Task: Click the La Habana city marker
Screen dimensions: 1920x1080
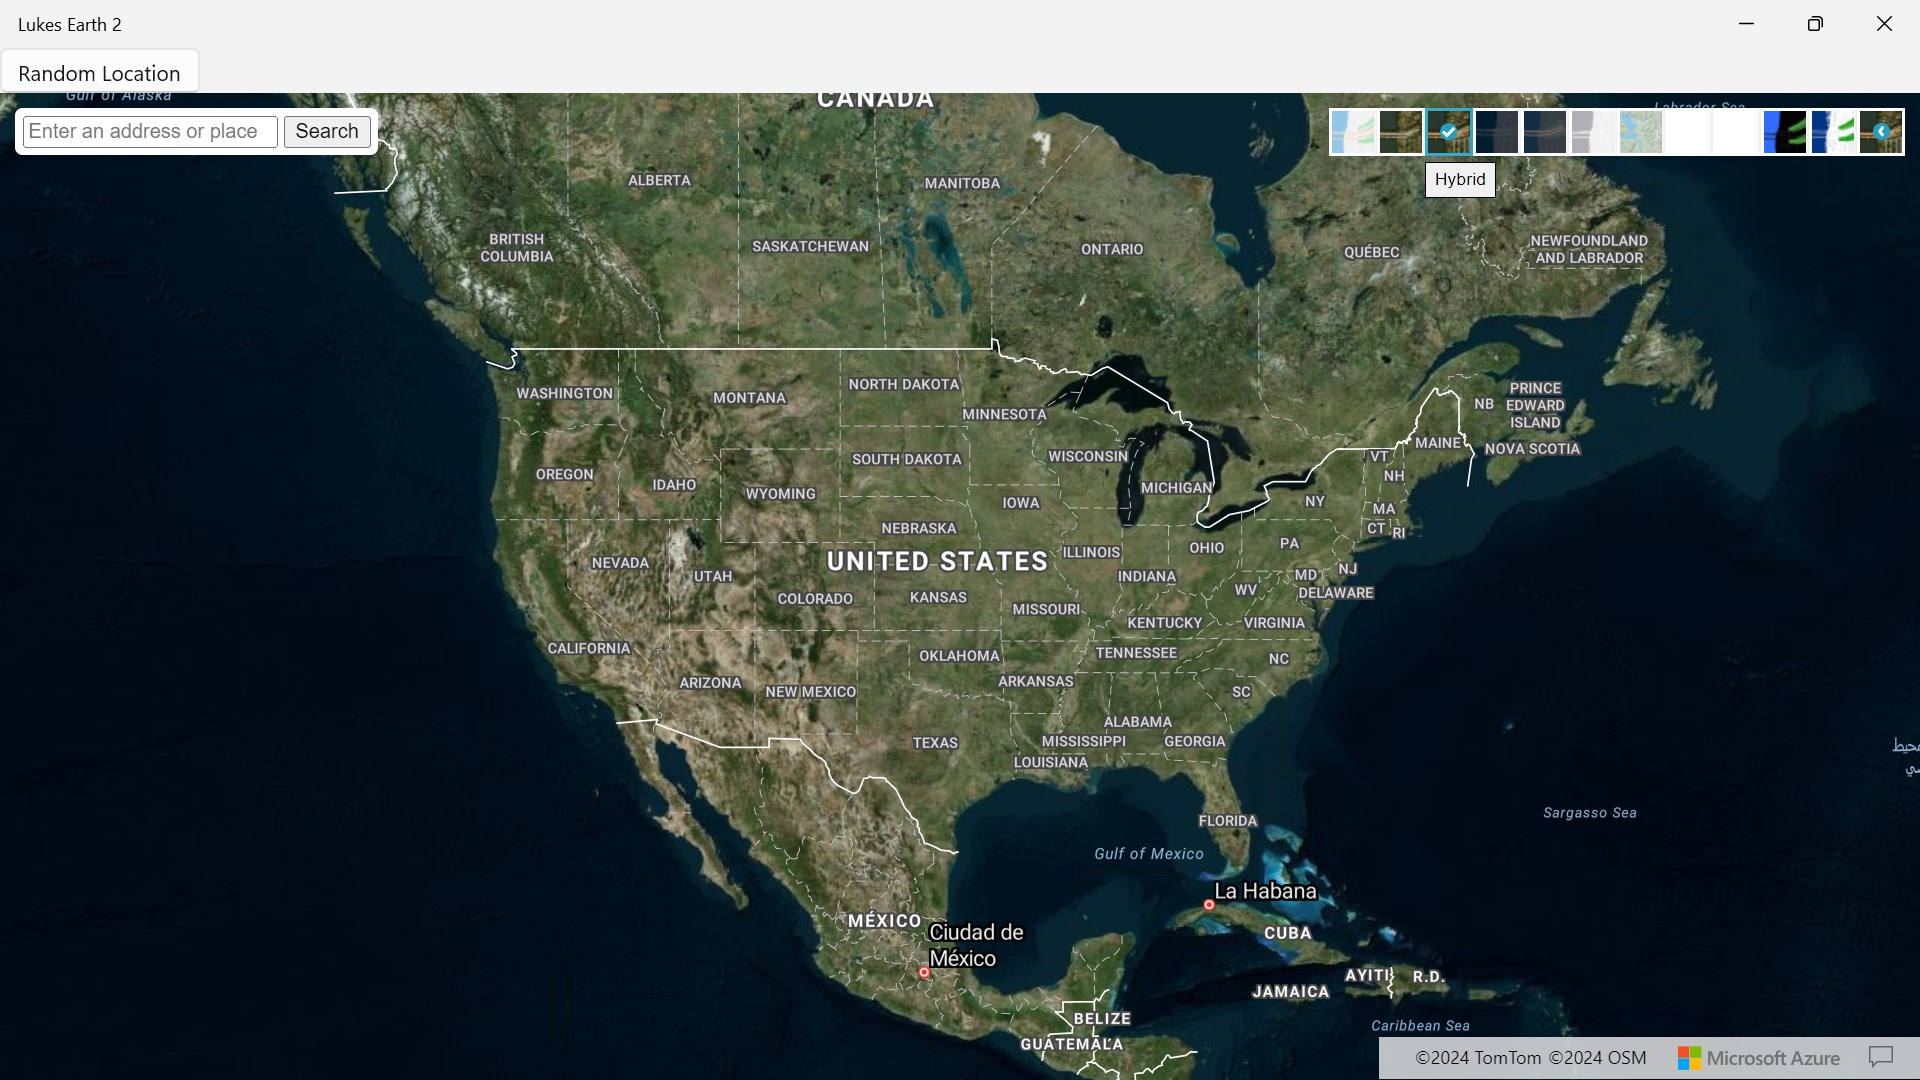Action: [1209, 905]
